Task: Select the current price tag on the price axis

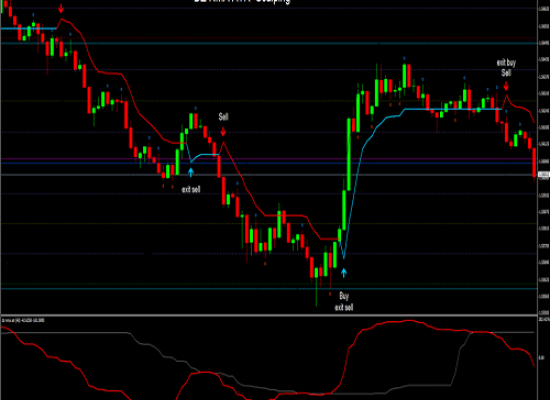Action: point(544,175)
